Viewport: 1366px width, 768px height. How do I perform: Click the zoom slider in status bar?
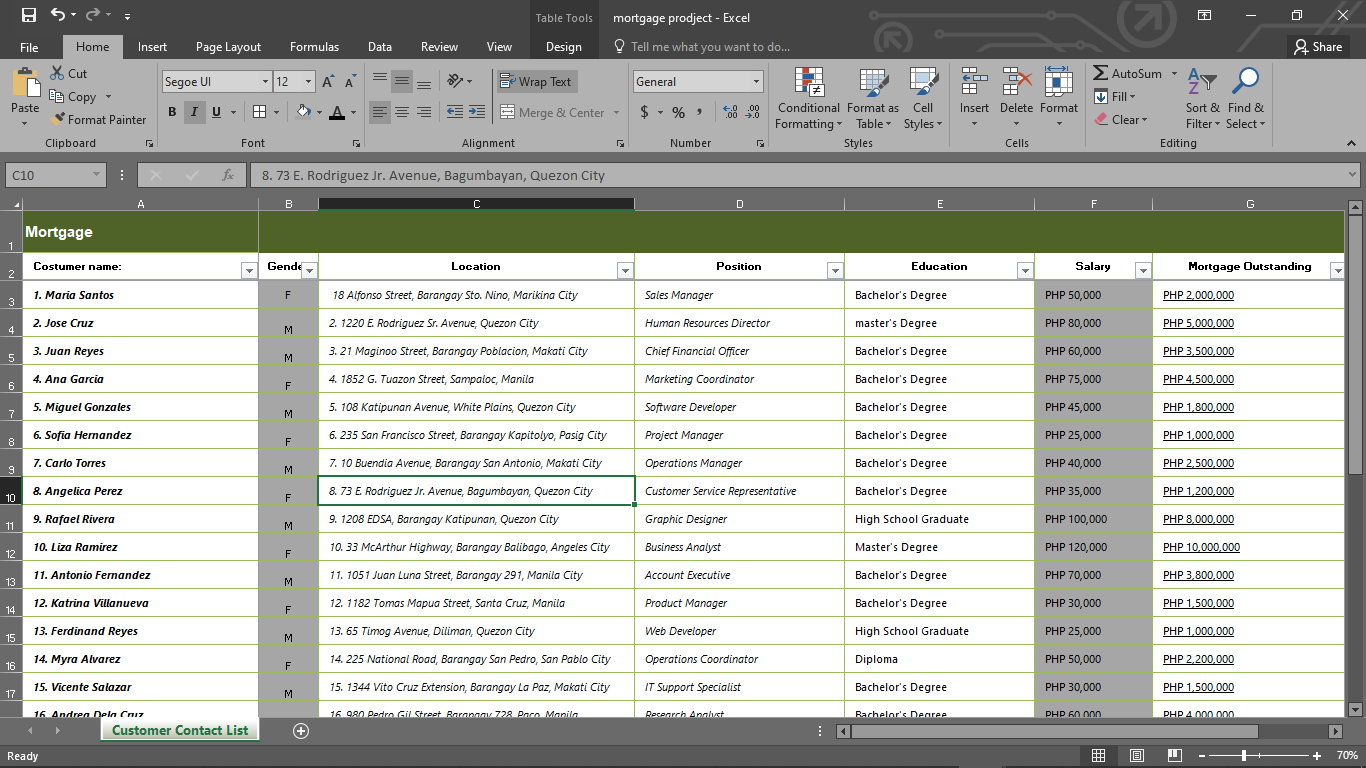(1243, 756)
